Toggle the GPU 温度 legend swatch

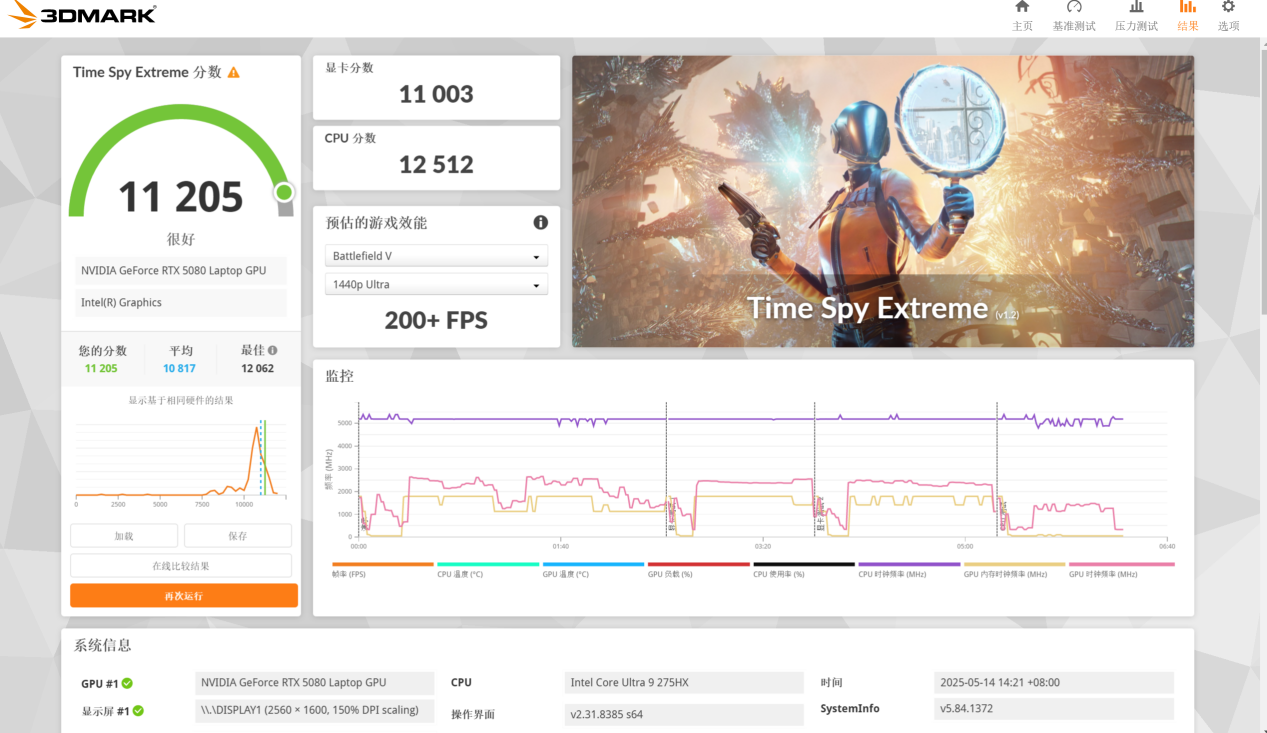(593, 565)
